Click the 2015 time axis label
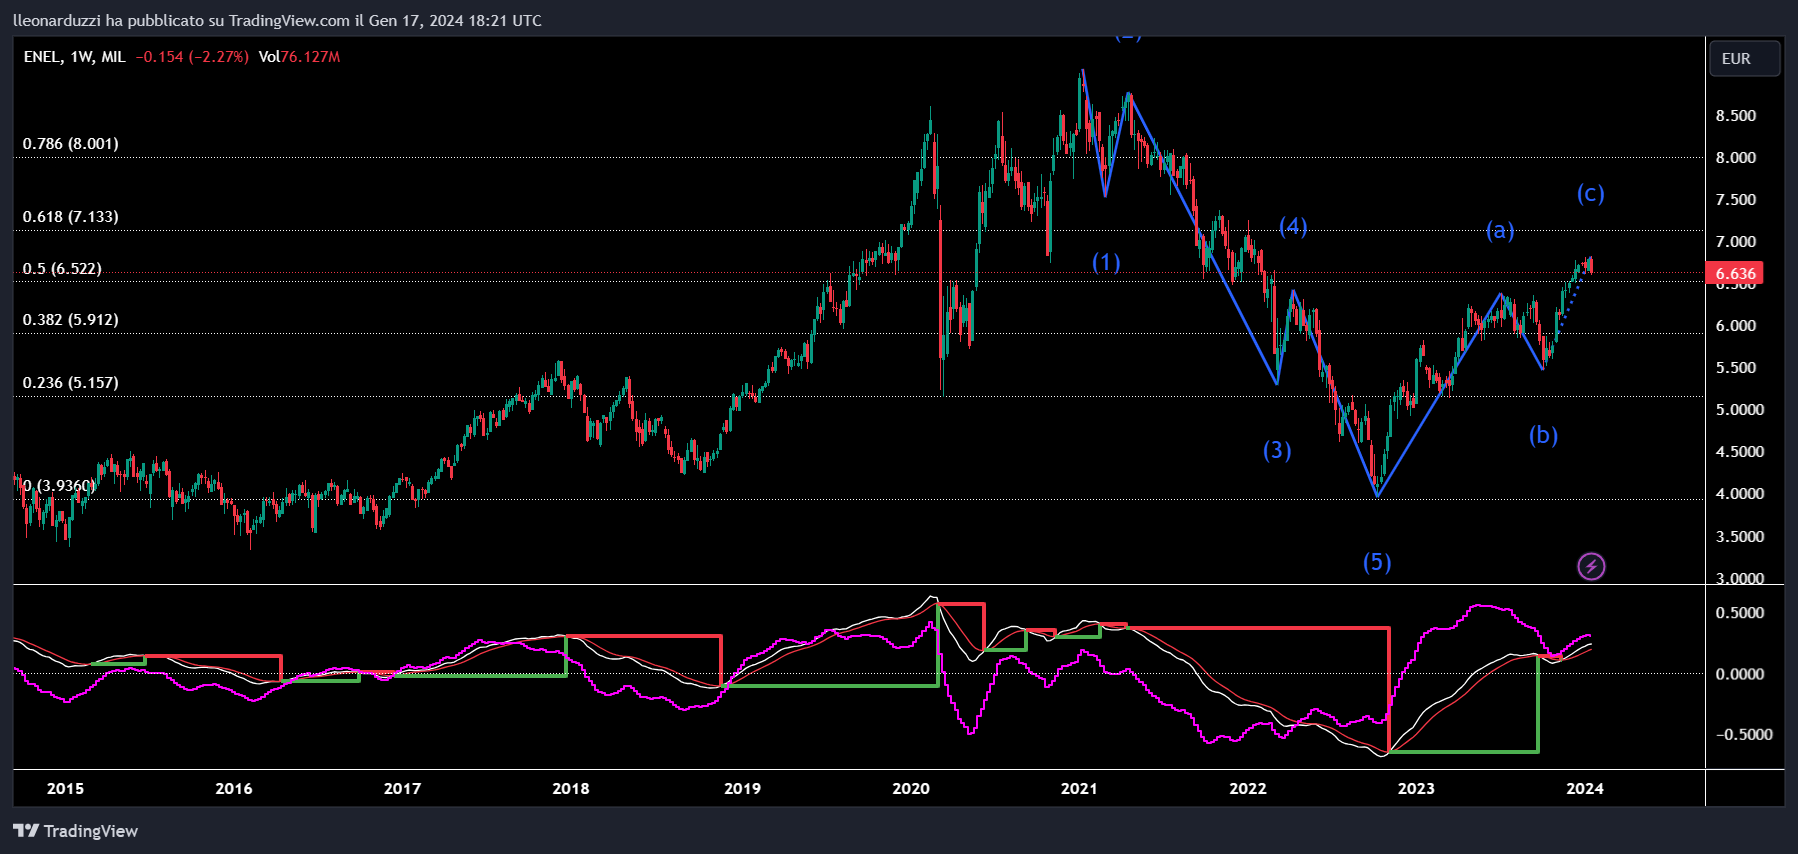The width and height of the screenshot is (1798, 854). coord(66,788)
